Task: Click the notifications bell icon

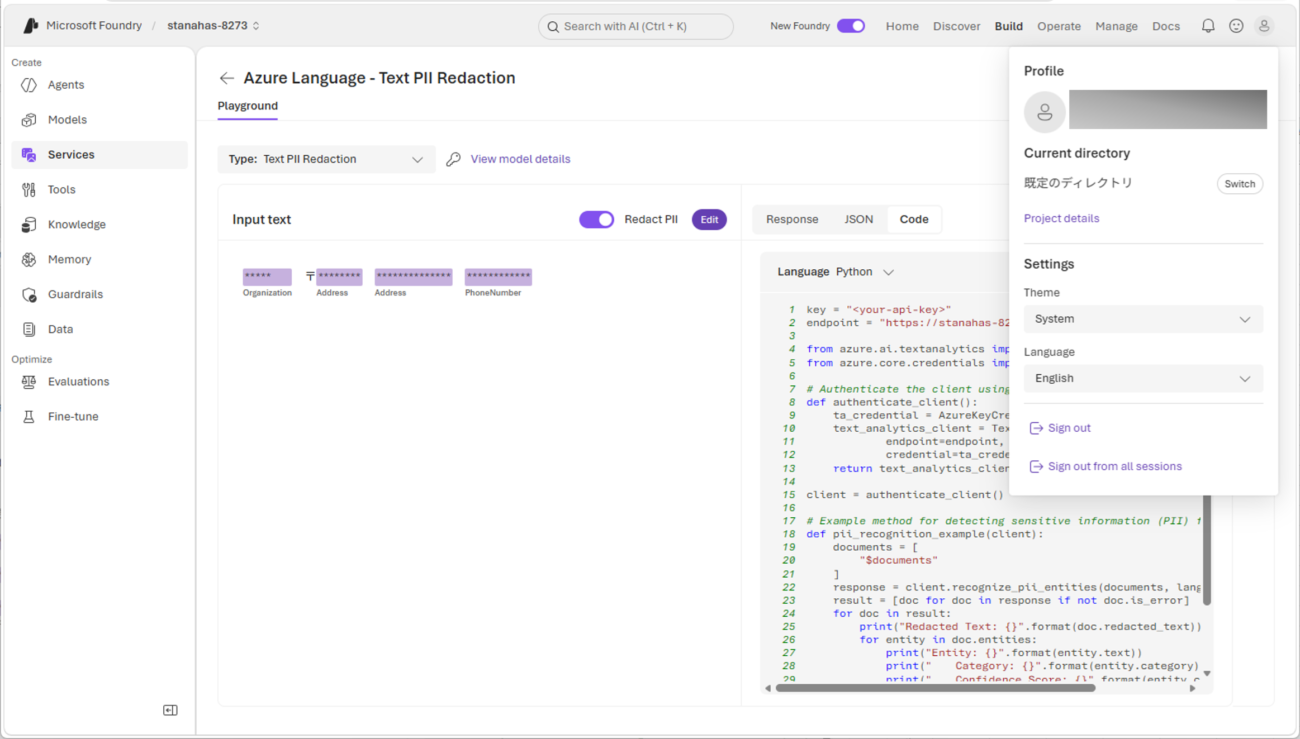Action: (x=1208, y=26)
